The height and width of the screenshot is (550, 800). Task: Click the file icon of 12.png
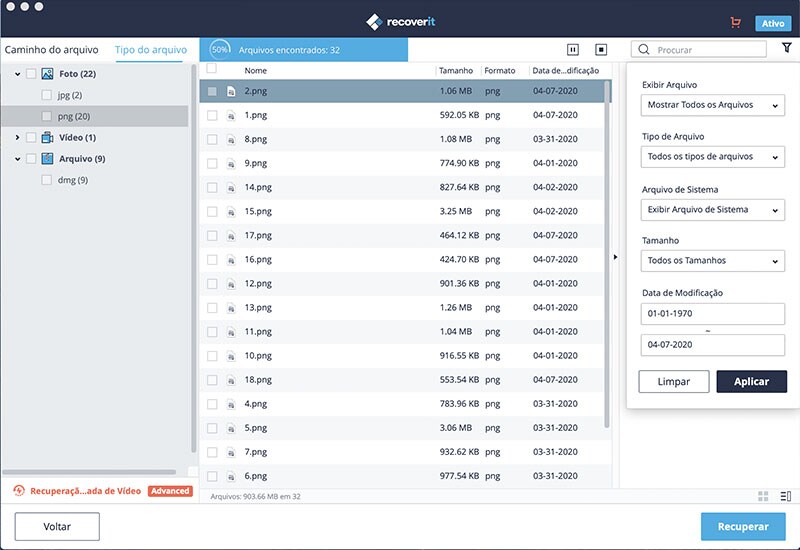[x=231, y=284]
